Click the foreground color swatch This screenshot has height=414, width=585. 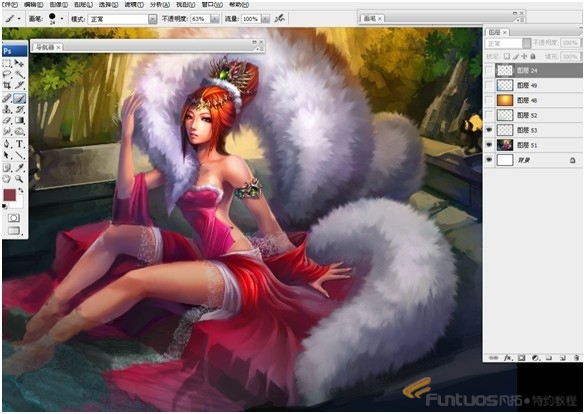10,195
